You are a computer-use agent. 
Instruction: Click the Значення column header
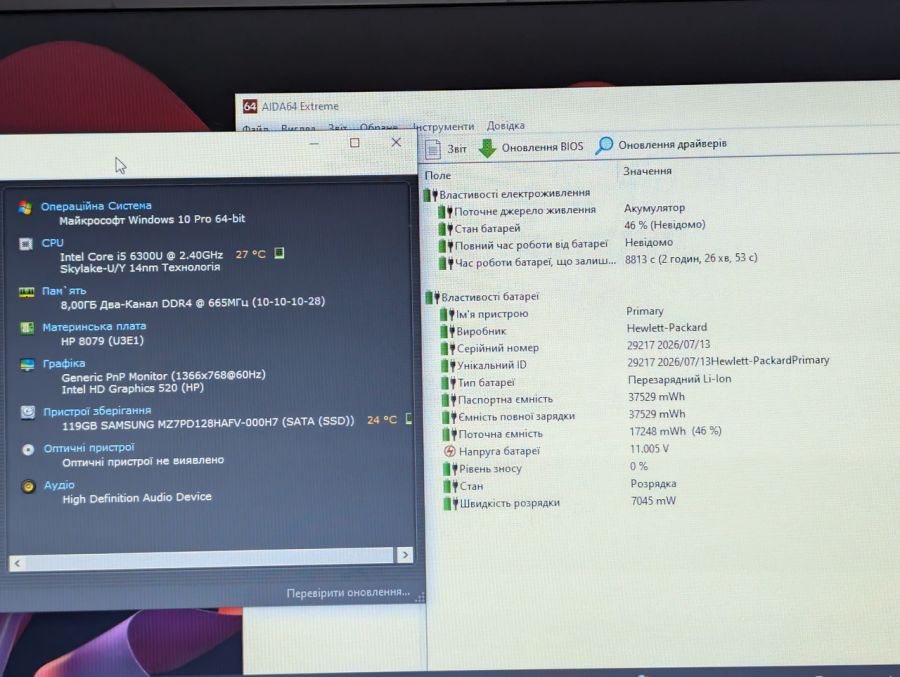pos(647,171)
